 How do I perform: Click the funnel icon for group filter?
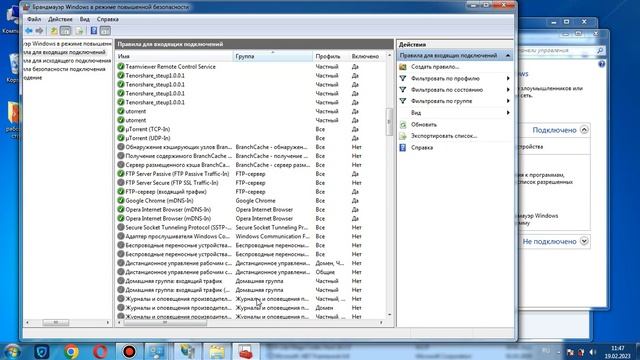point(403,101)
